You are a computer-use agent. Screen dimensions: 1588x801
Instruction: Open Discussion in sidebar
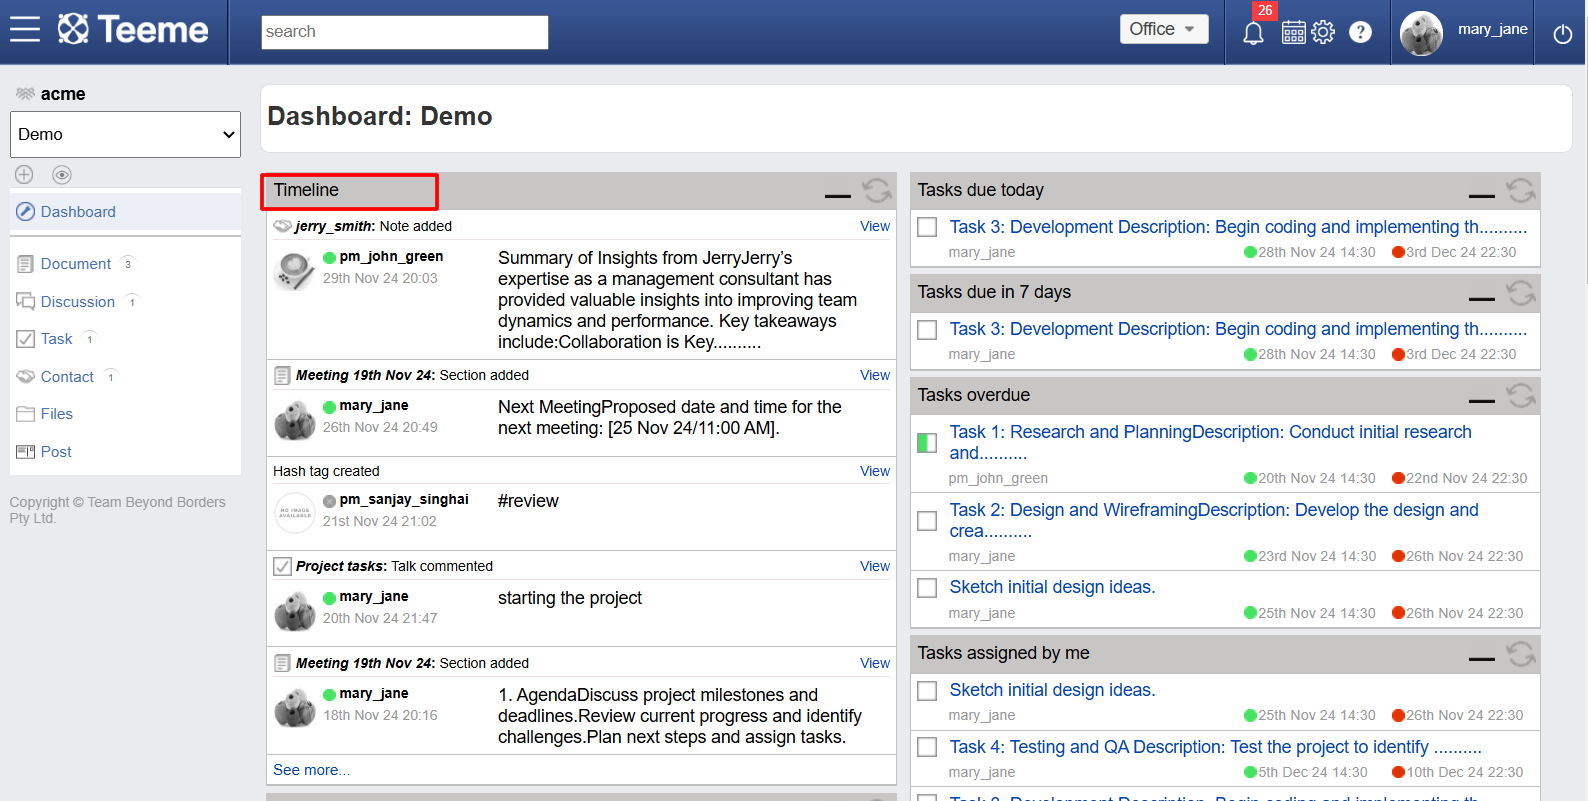(x=78, y=302)
